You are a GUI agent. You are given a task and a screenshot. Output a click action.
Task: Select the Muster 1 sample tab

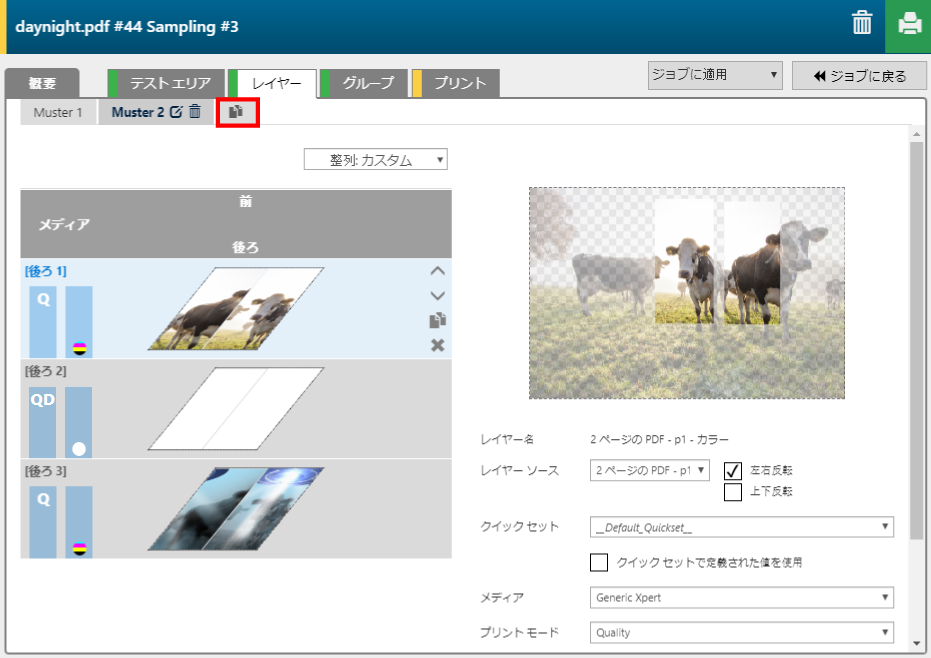[58, 112]
